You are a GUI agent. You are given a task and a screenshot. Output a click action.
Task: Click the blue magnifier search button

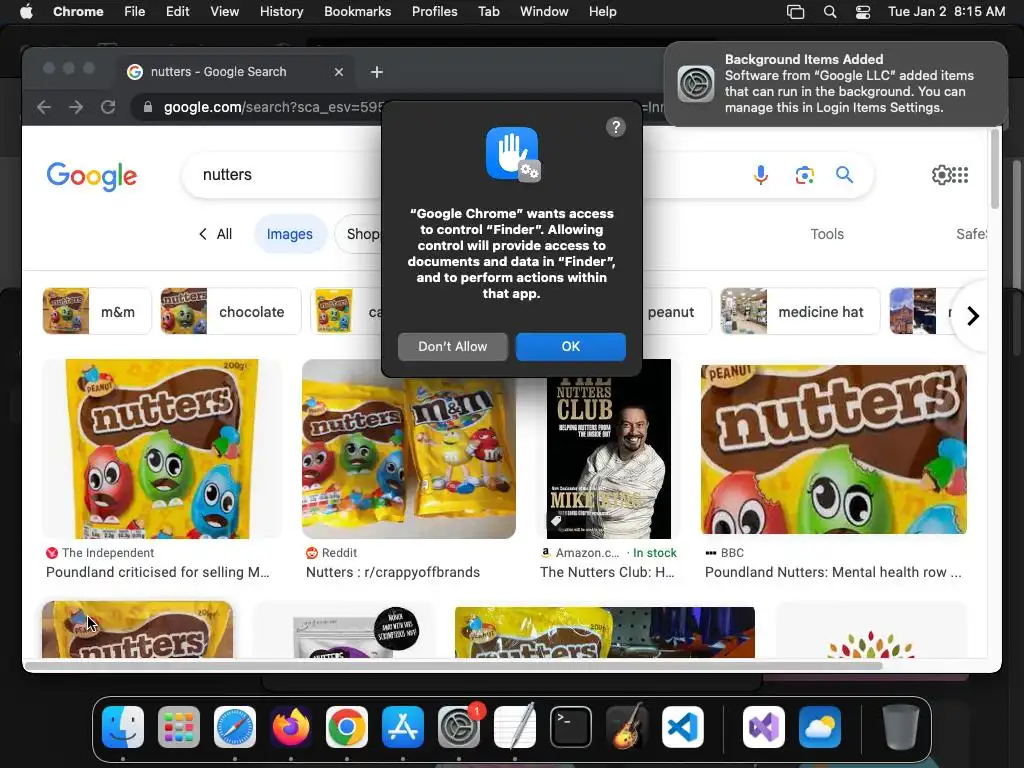coord(844,174)
